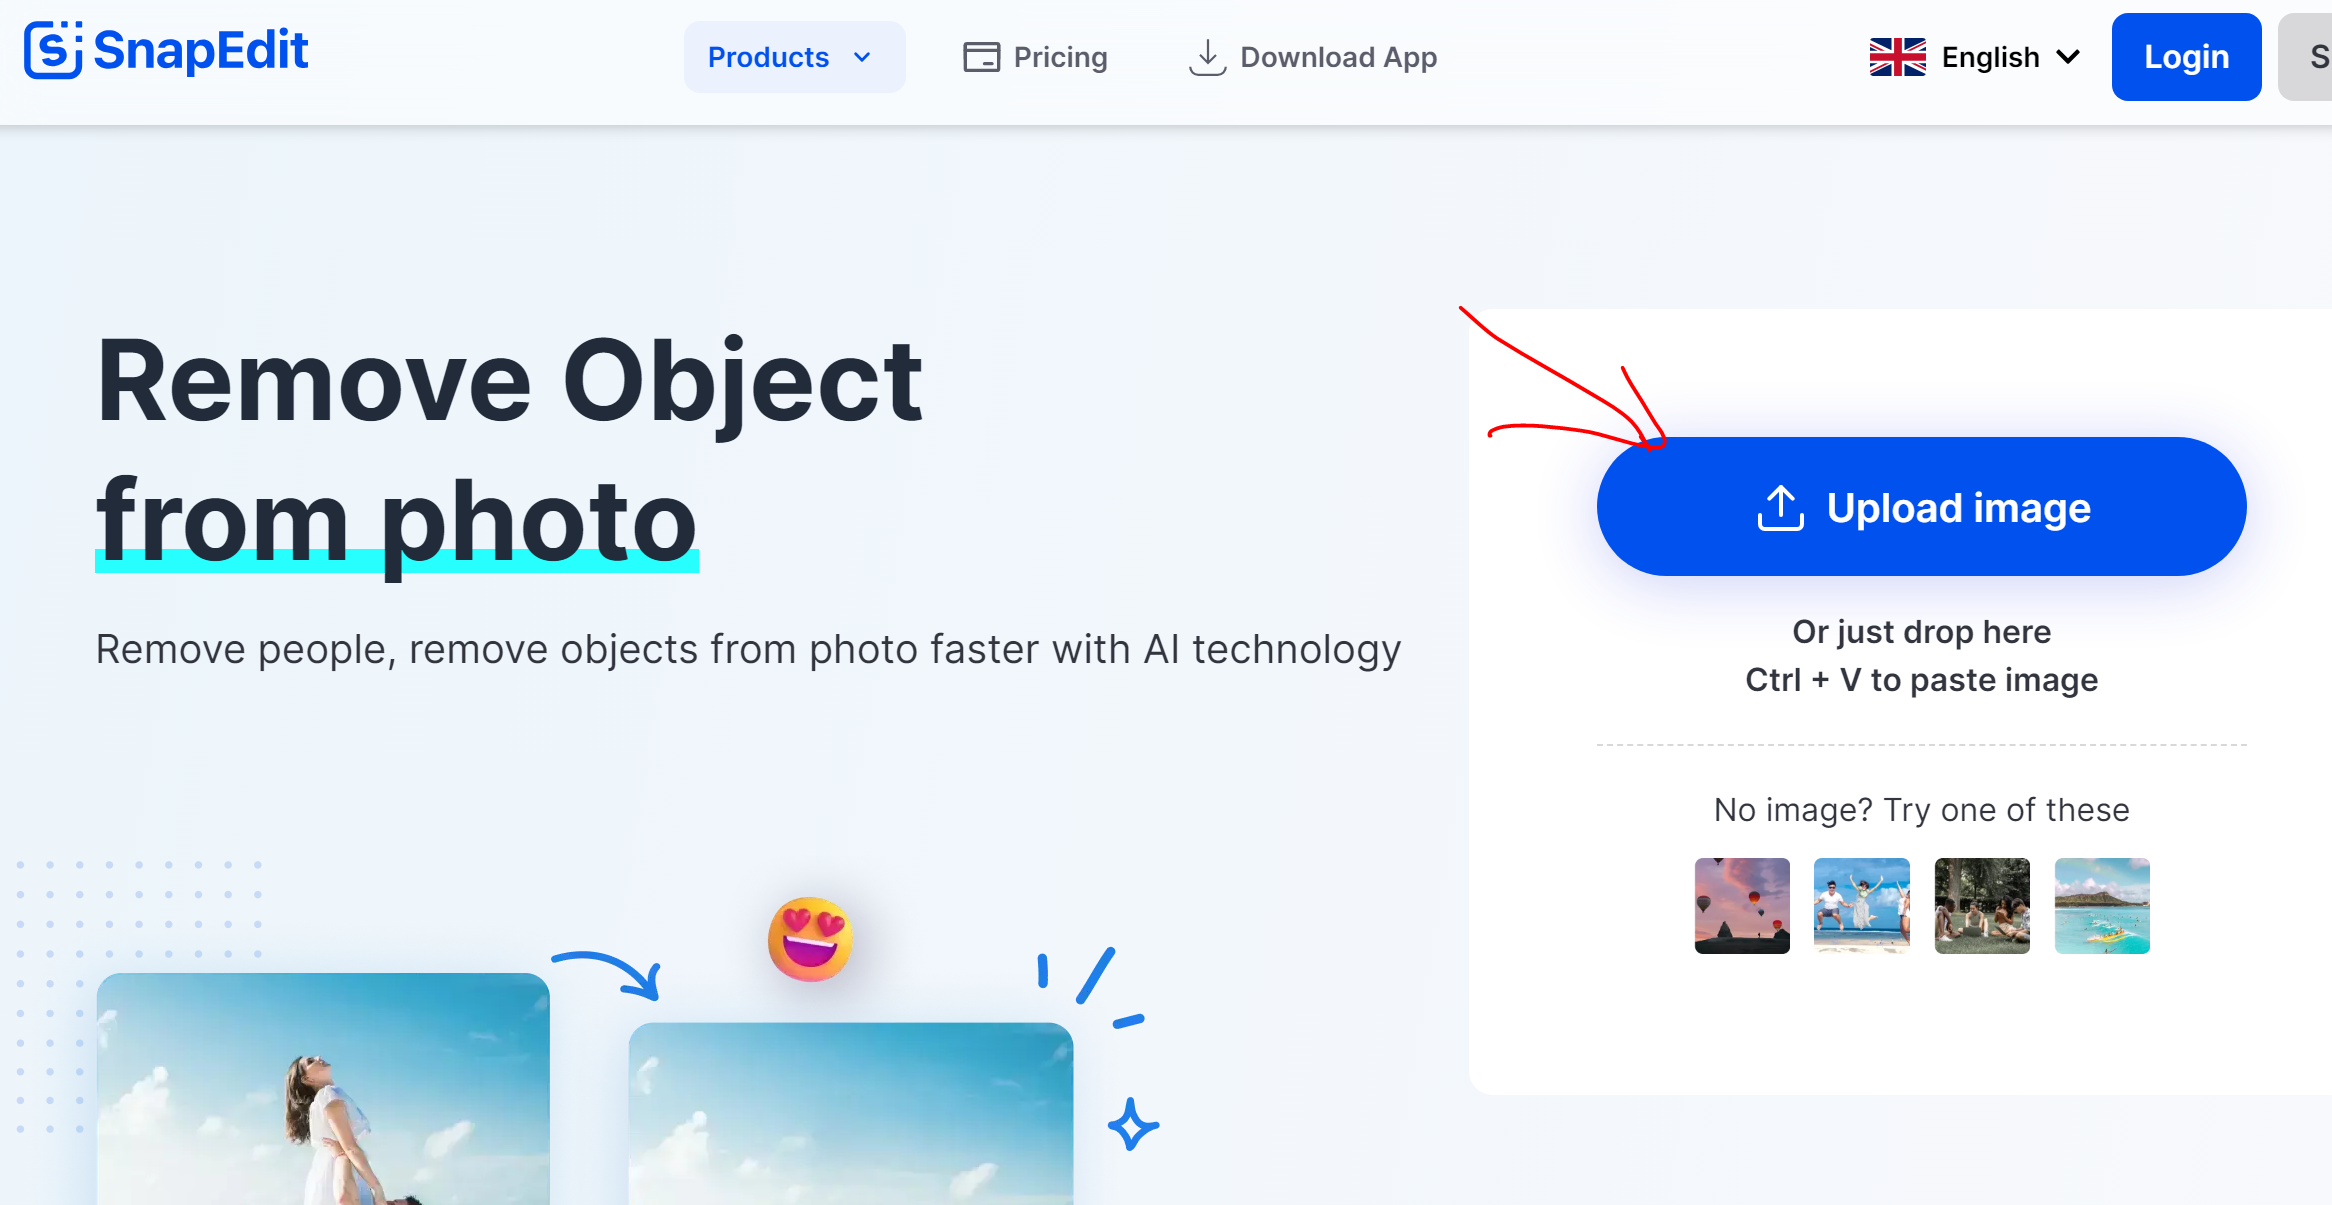Go to Download App

click(x=1338, y=57)
